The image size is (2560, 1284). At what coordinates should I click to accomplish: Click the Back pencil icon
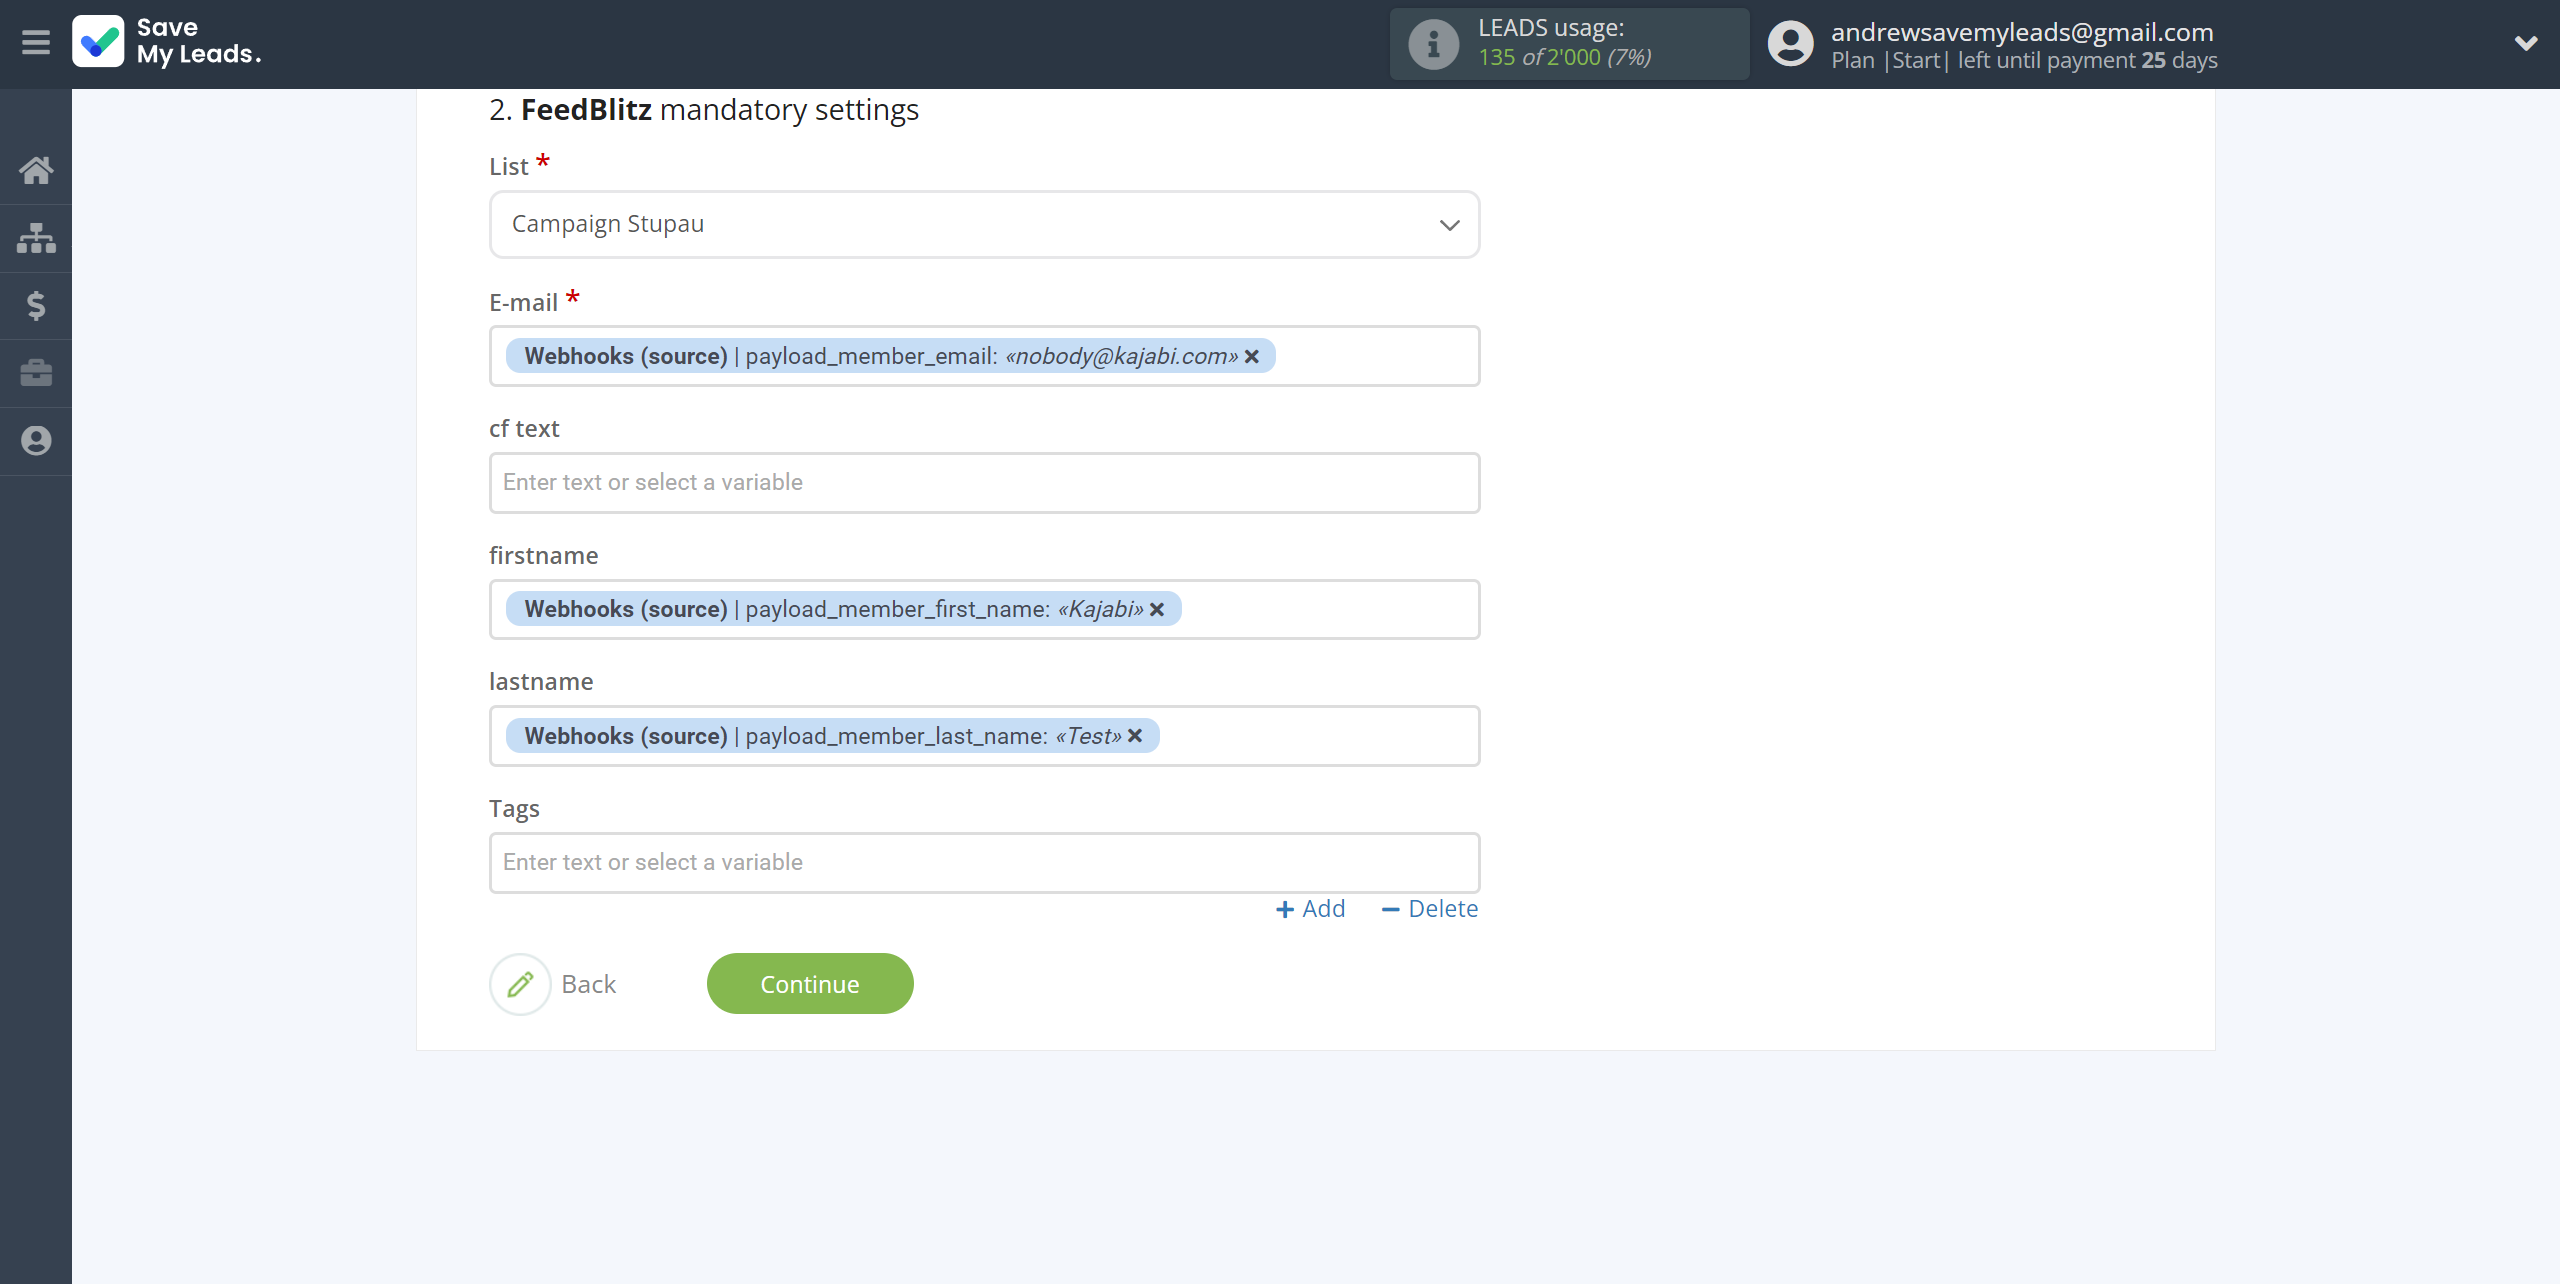point(520,984)
